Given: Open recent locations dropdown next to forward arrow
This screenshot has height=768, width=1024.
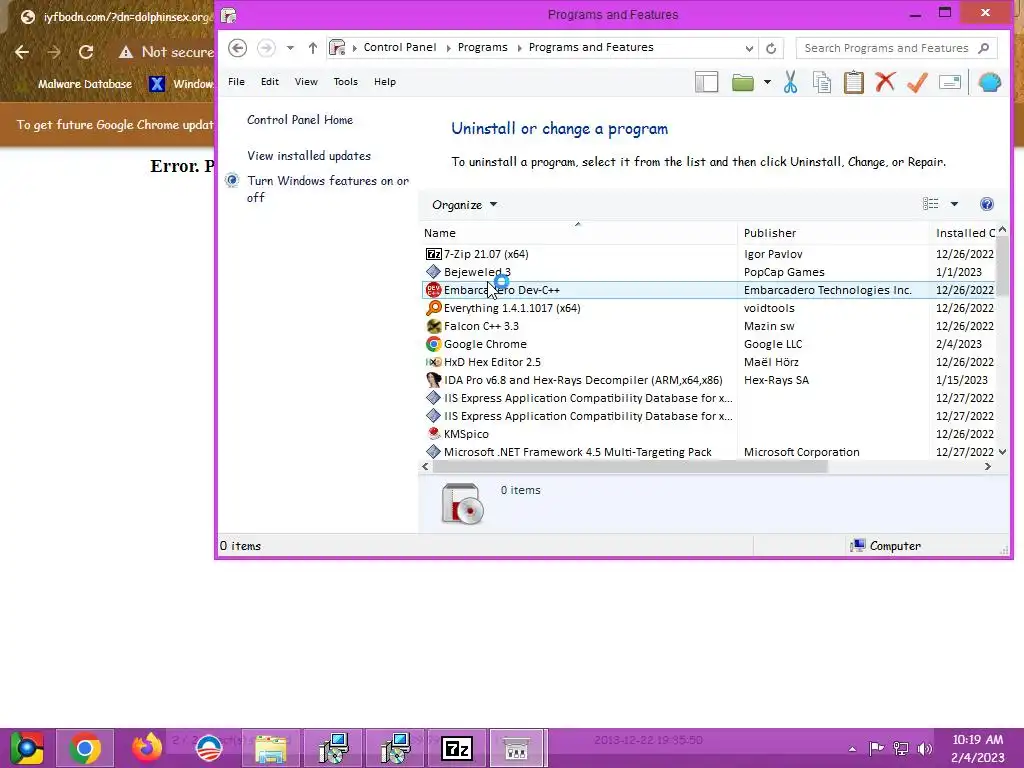Looking at the screenshot, I should [x=290, y=48].
